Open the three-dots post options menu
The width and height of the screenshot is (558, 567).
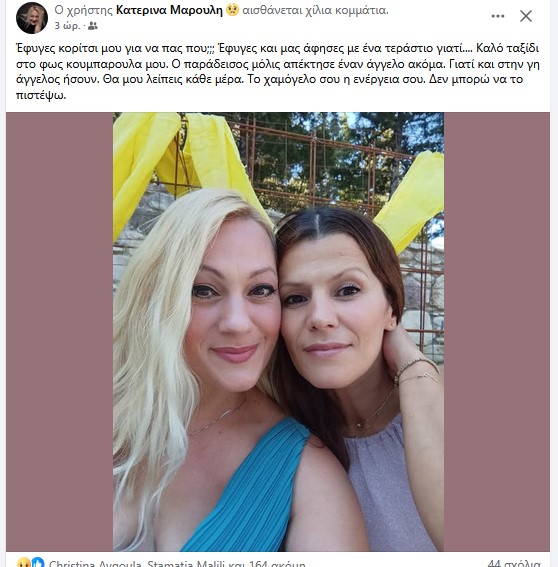pyautogui.click(x=498, y=16)
